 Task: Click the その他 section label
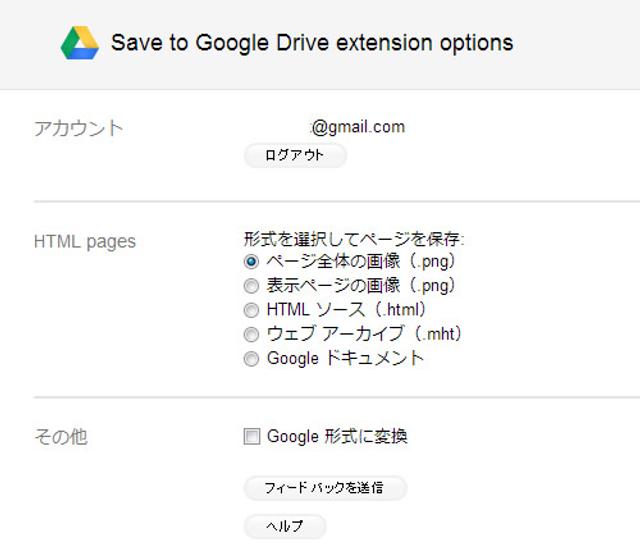pos(61,437)
